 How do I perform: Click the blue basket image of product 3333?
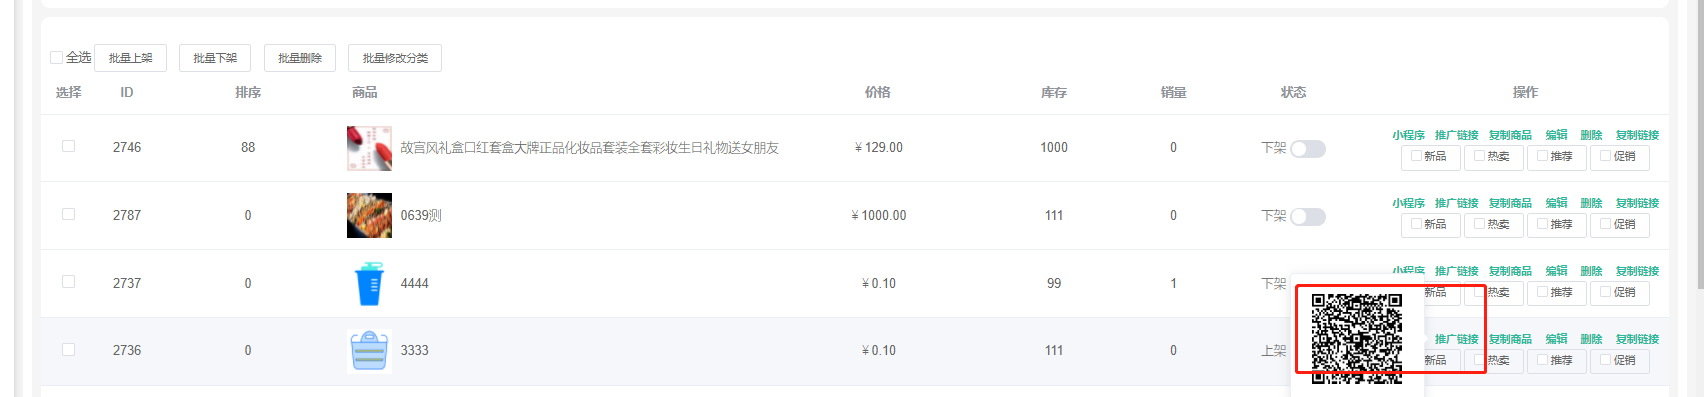point(369,351)
